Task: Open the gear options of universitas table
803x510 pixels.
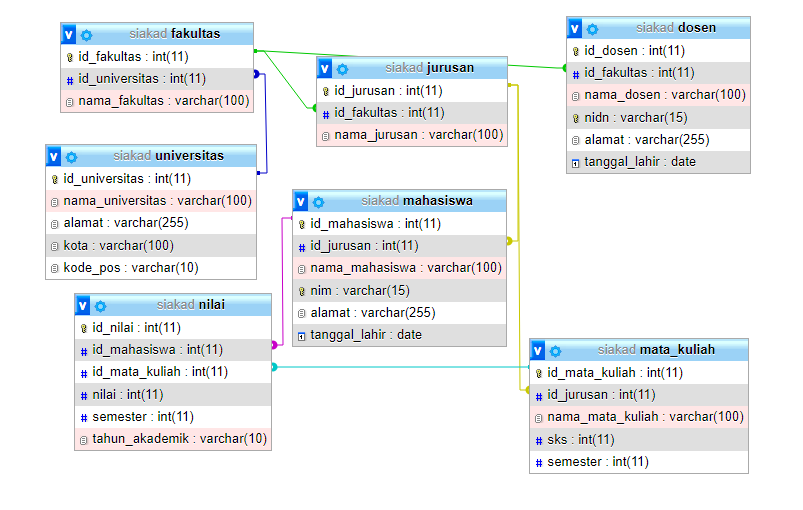Action: click(72, 157)
